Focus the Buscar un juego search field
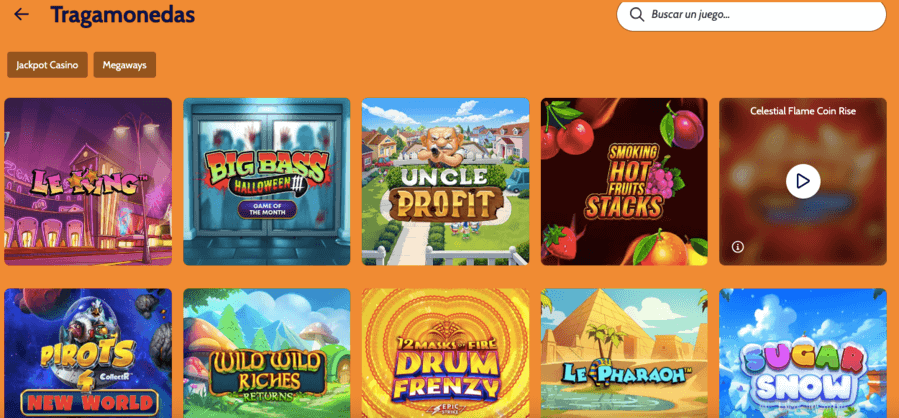 click(751, 15)
